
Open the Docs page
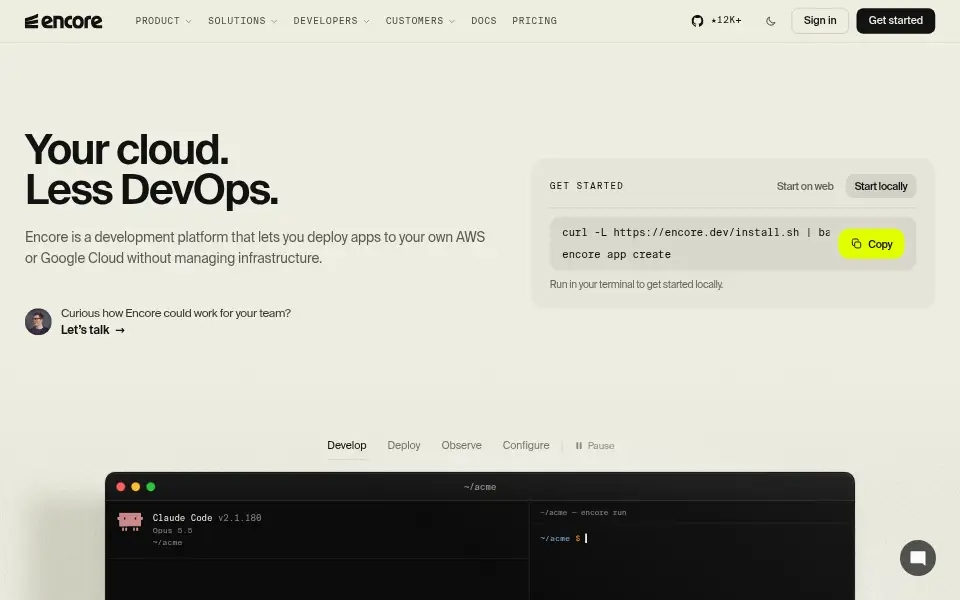(484, 21)
